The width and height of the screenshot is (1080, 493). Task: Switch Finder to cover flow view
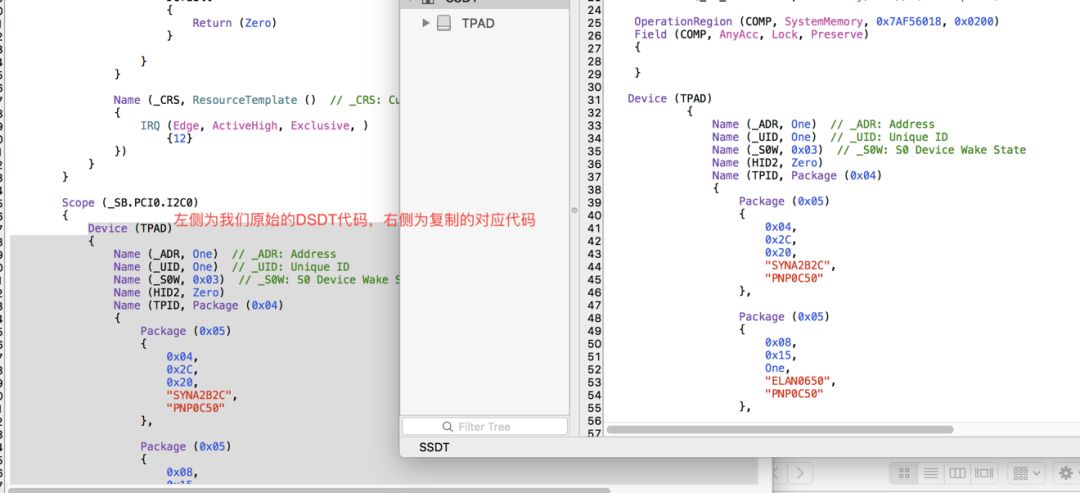tap(985, 472)
